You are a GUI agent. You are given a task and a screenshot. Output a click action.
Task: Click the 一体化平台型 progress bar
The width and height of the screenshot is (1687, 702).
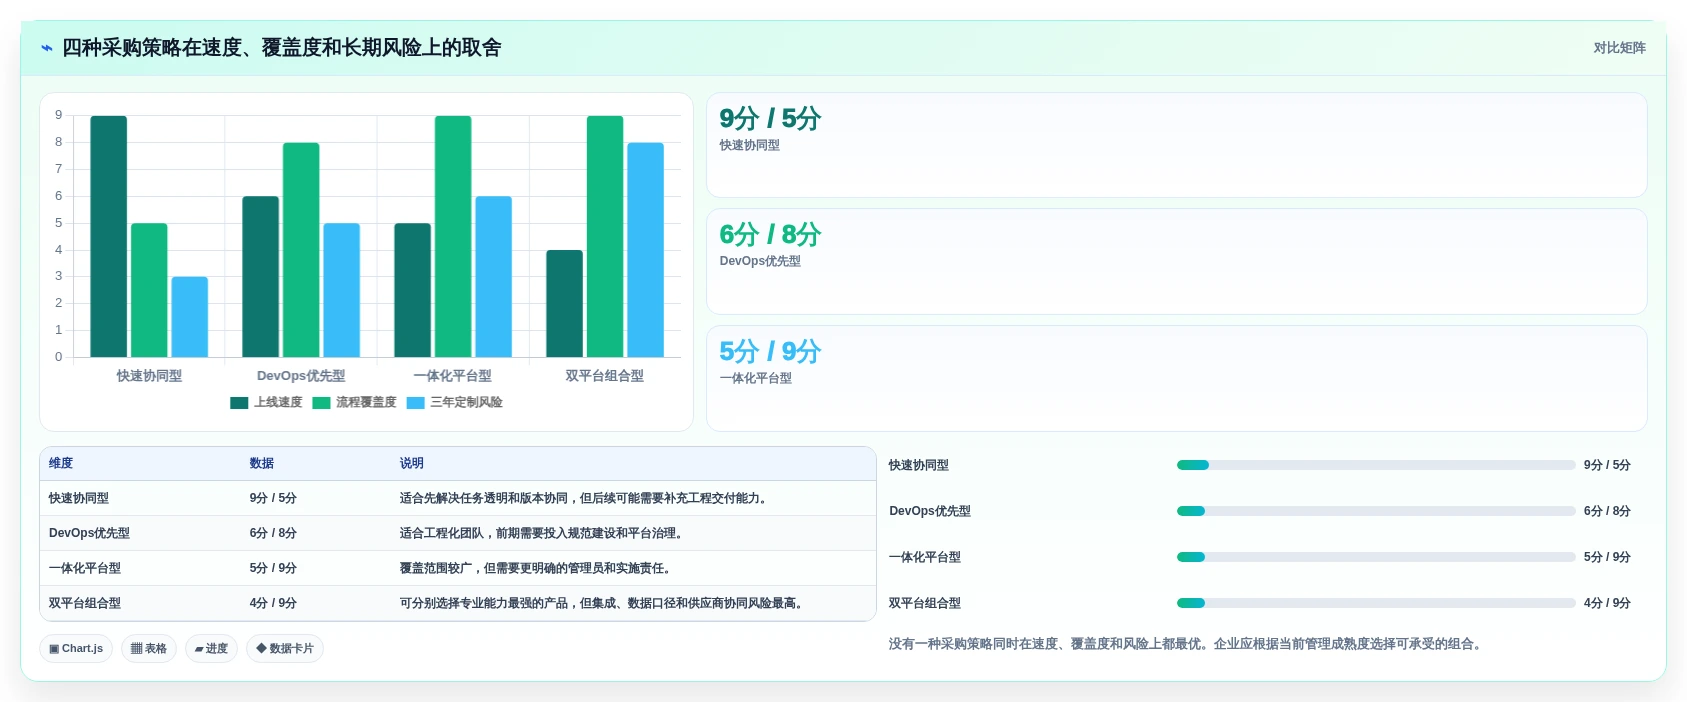[1376, 557]
